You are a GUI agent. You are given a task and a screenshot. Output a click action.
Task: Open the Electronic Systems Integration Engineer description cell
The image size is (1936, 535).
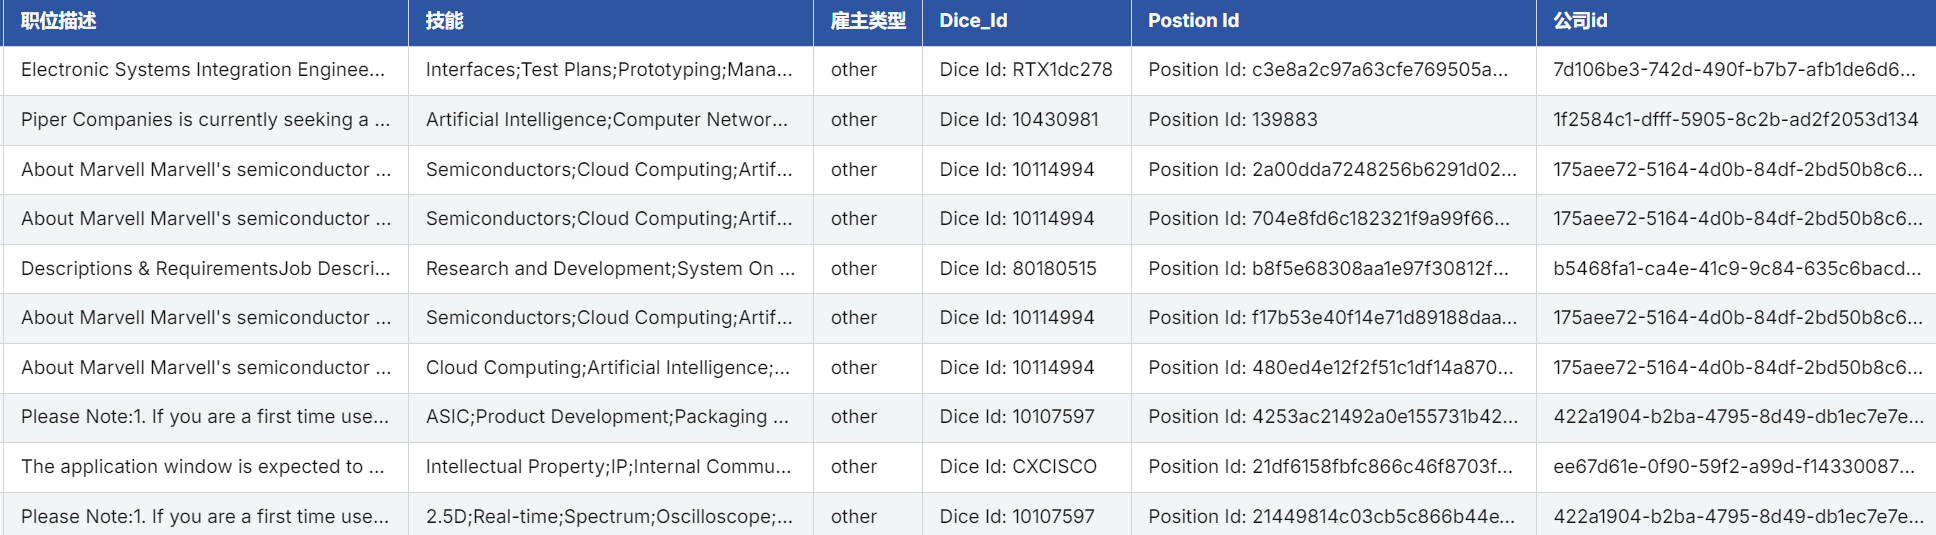click(x=203, y=70)
